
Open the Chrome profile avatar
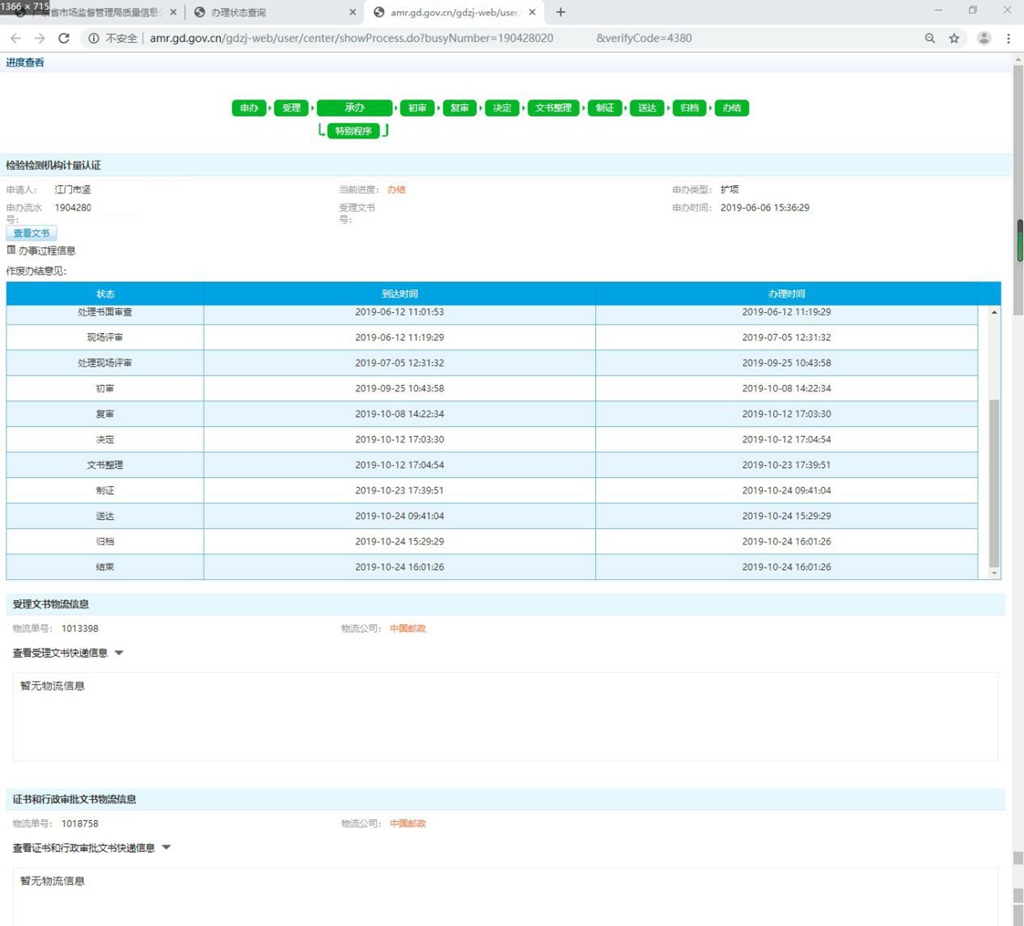pos(984,38)
